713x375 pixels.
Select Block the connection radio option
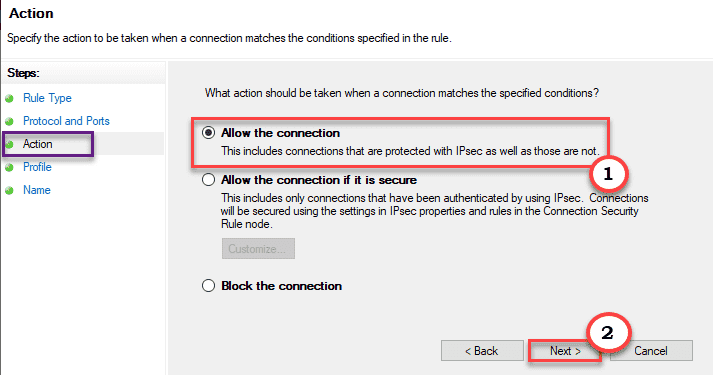click(208, 286)
